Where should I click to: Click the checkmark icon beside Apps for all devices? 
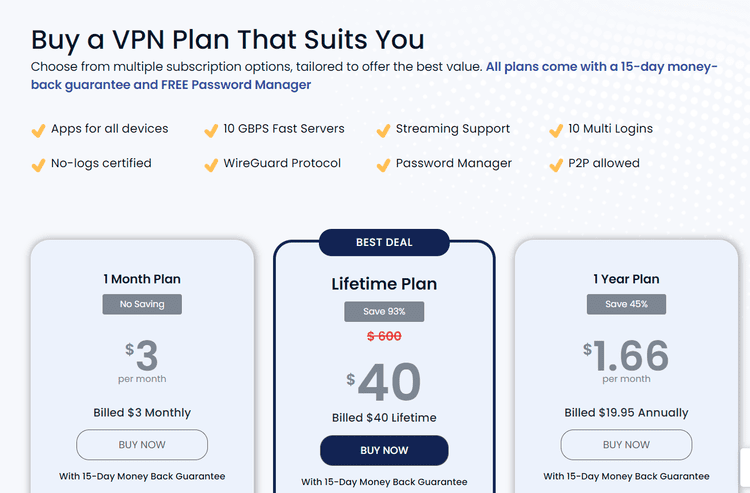[x=38, y=130]
